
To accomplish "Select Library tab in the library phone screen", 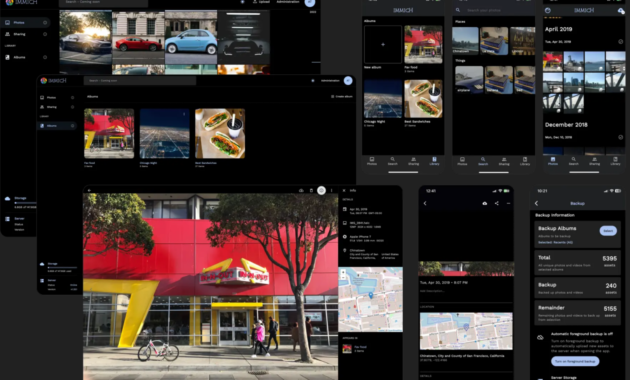I will click(x=434, y=161).
